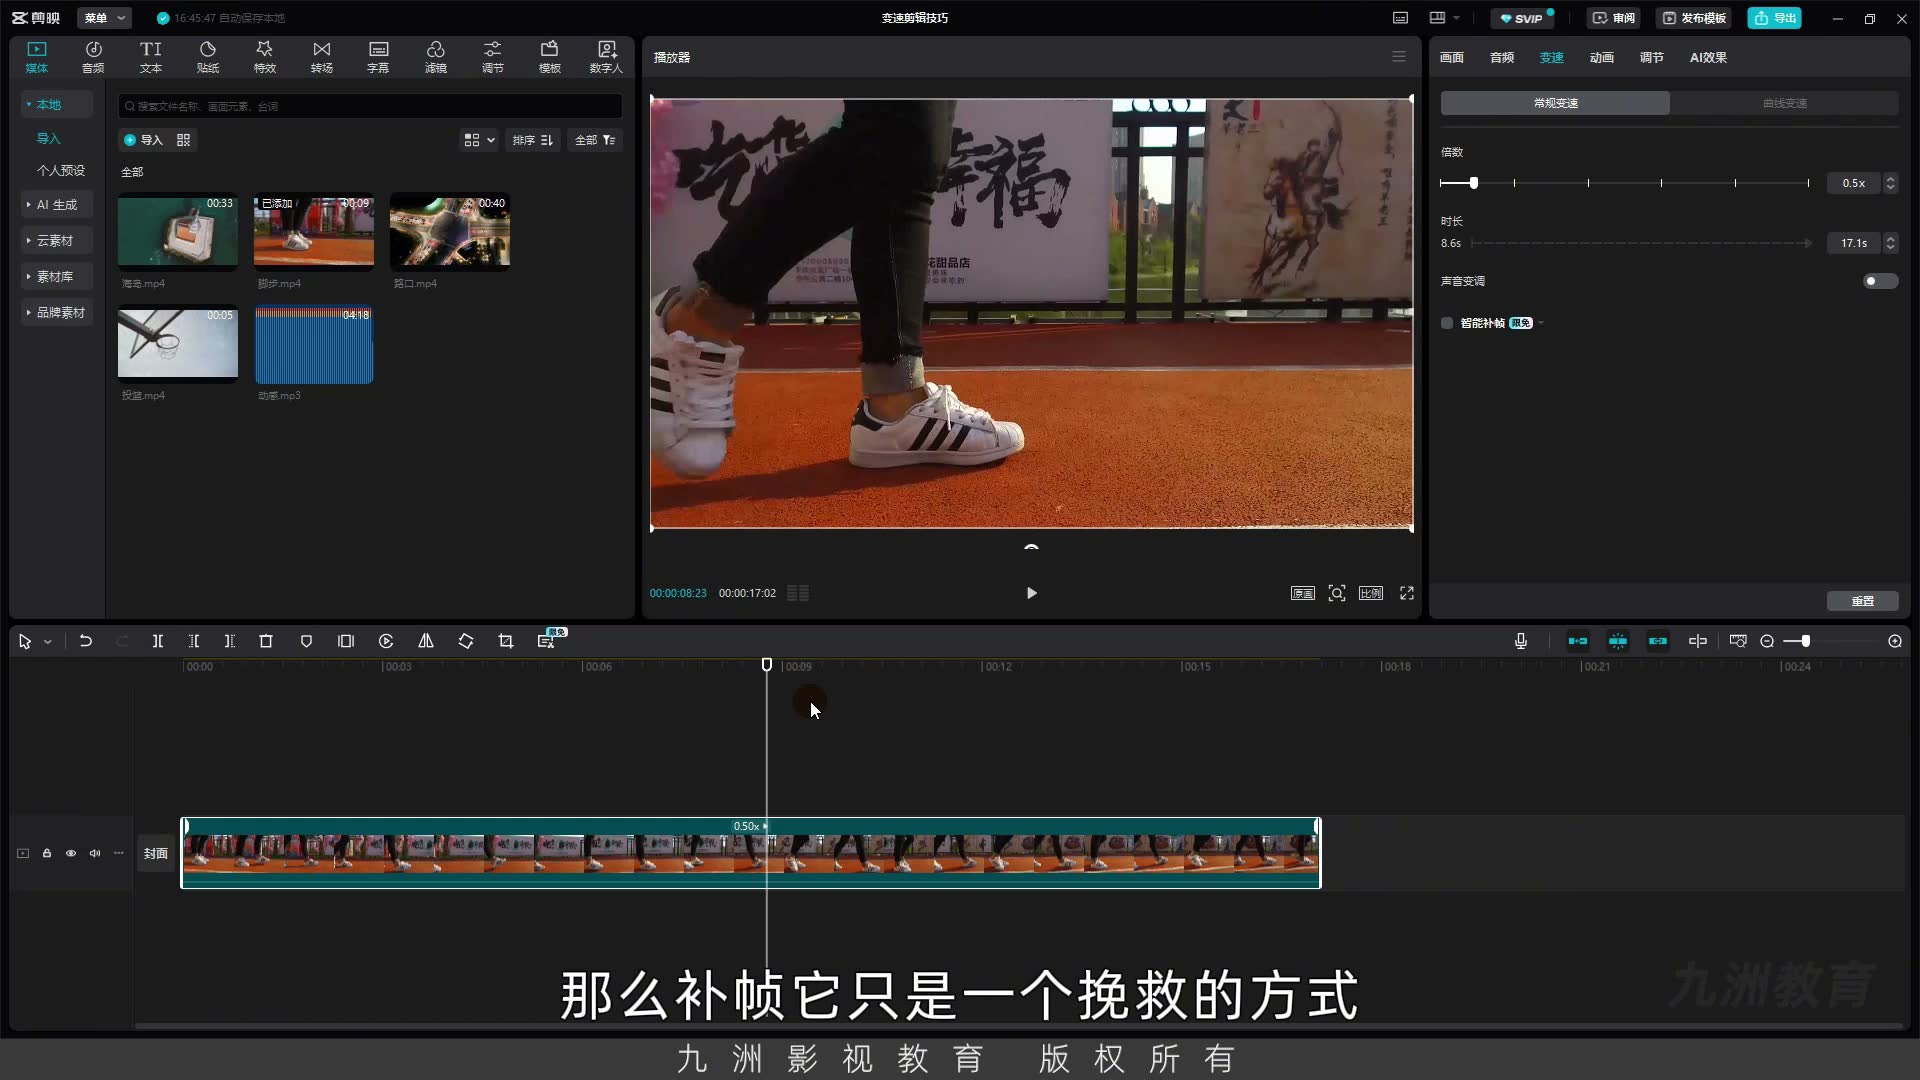The width and height of the screenshot is (1920, 1080).
Task: Open the 滤镜 filters panel
Action: (435, 57)
